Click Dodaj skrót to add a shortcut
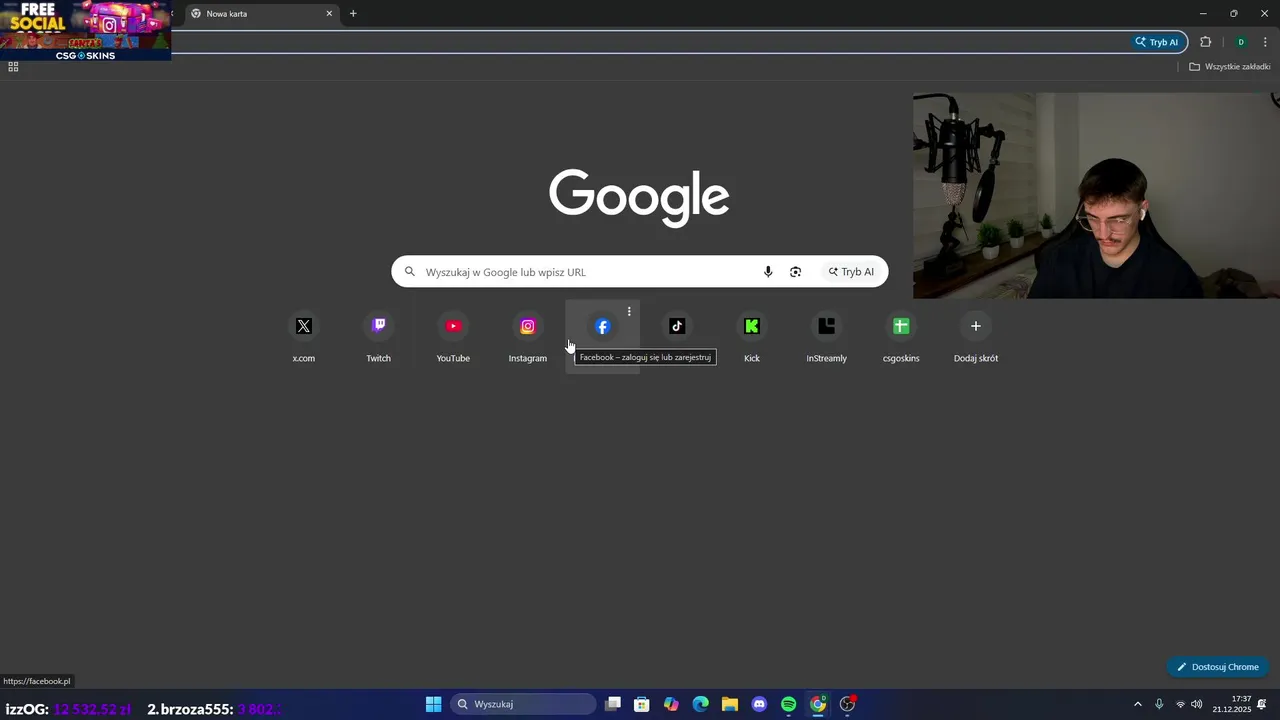The width and height of the screenshot is (1280, 720). click(x=976, y=337)
